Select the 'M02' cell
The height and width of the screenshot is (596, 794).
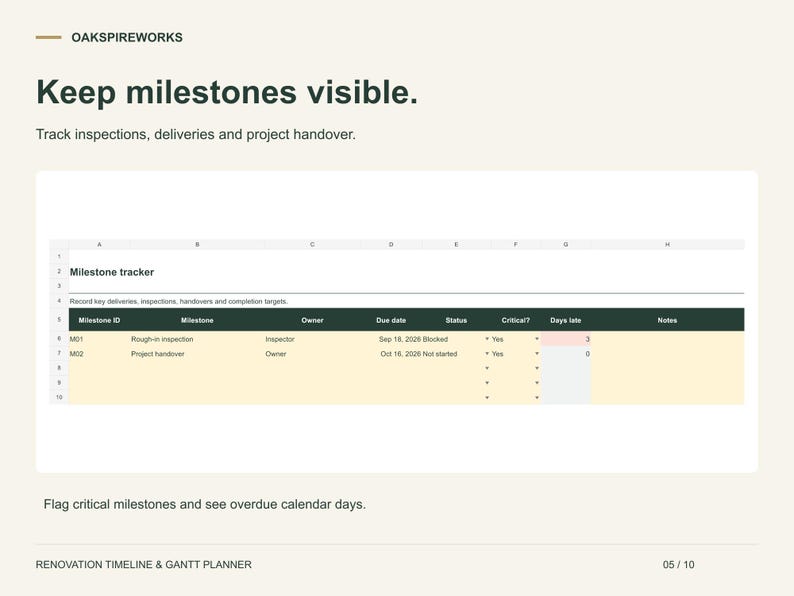click(99, 354)
